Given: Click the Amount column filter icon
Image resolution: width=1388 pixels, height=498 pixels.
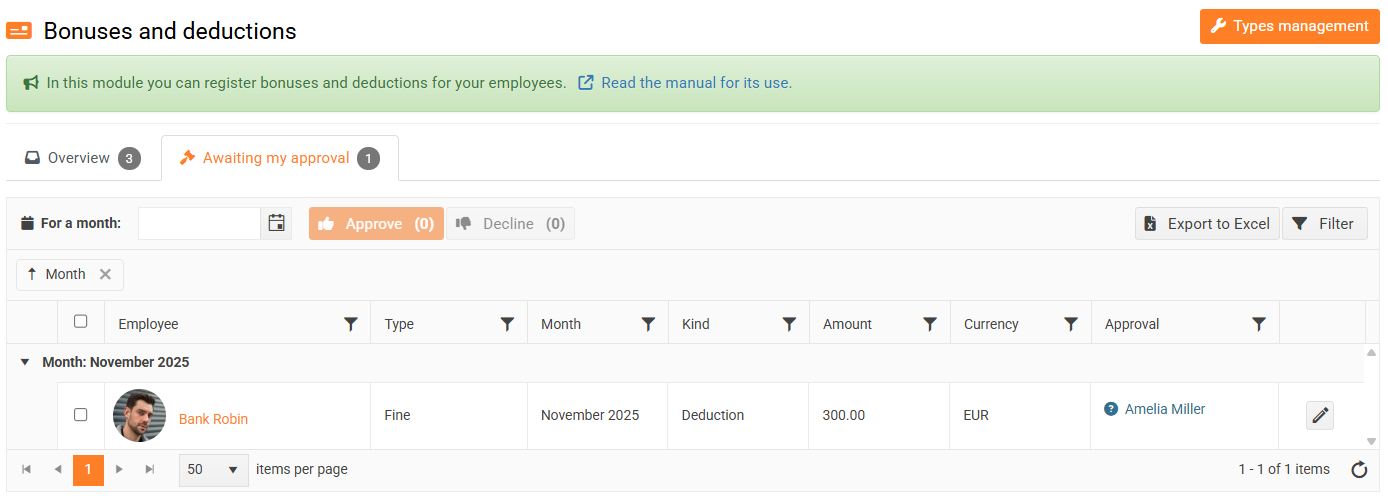Looking at the screenshot, I should [930, 324].
